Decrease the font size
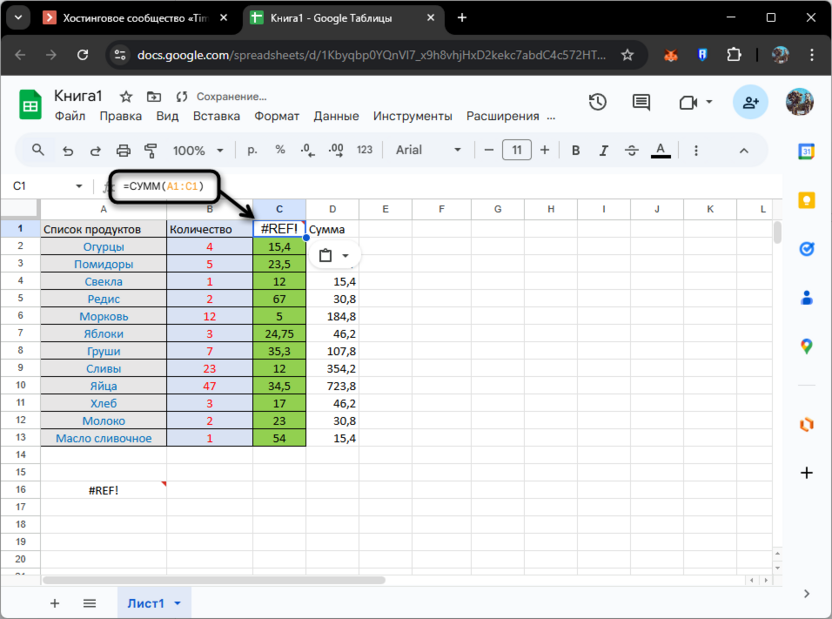Screen dimensions: 832x619 point(489,150)
